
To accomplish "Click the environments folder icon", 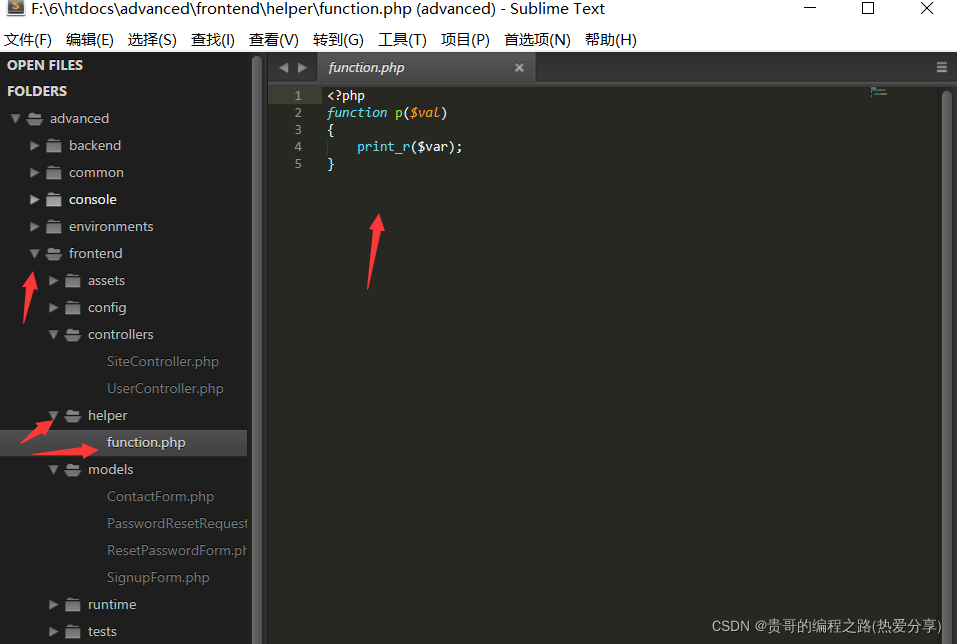I will [54, 226].
